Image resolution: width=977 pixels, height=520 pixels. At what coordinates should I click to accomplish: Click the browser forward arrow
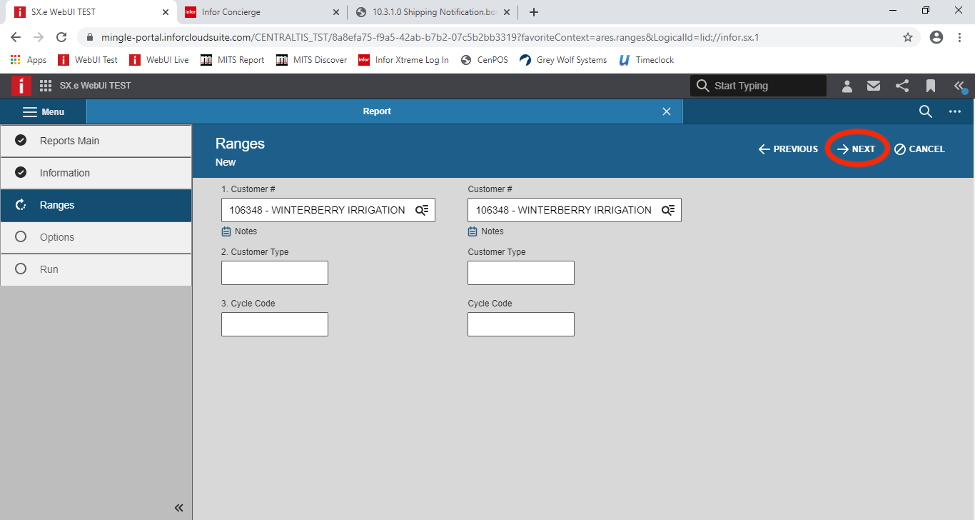pos(39,37)
